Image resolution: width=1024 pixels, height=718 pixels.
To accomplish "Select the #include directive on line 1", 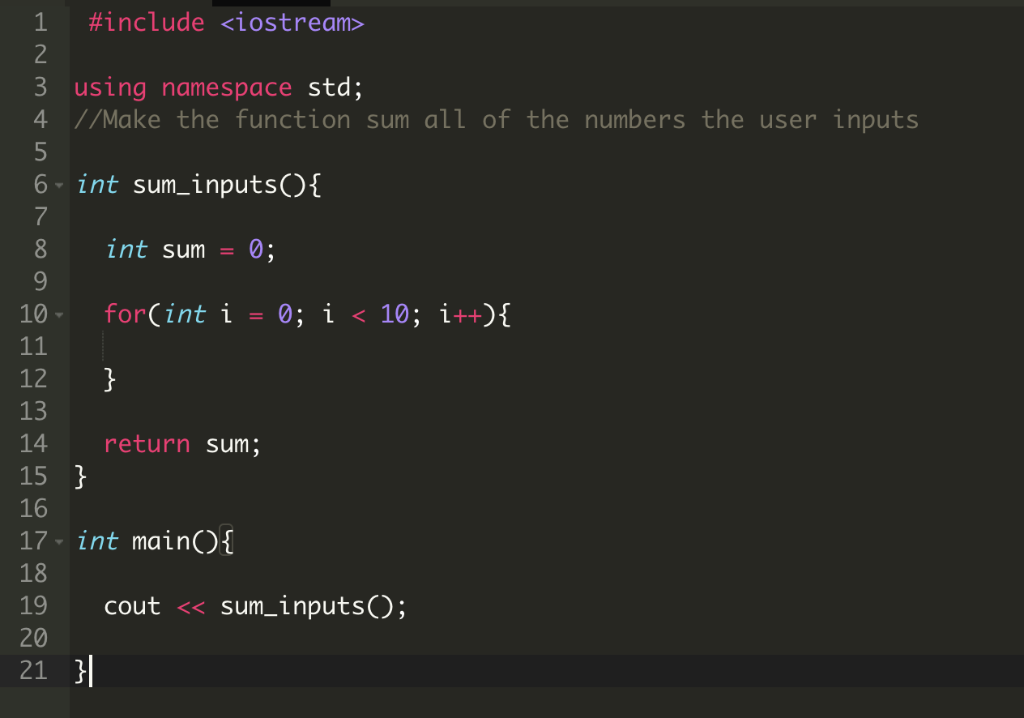I will point(148,22).
